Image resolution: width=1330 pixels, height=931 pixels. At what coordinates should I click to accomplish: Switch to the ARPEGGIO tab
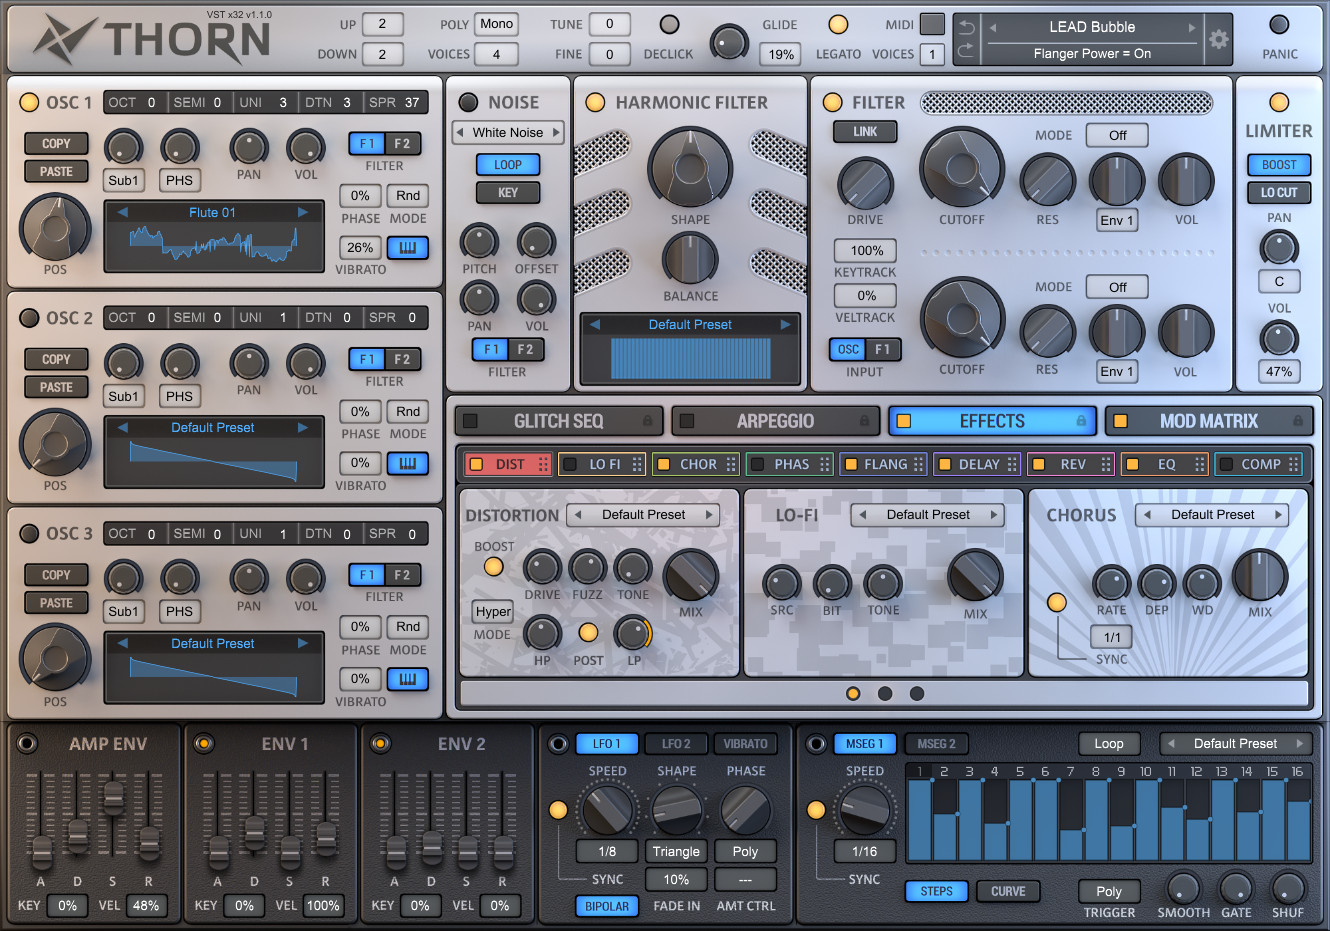775,421
